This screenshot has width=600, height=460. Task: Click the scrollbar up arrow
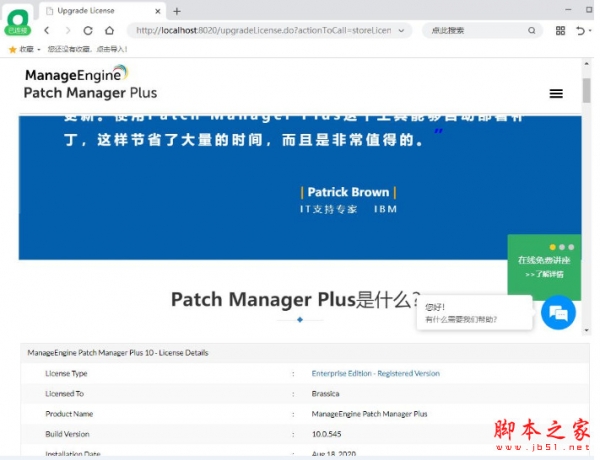click(x=587, y=64)
